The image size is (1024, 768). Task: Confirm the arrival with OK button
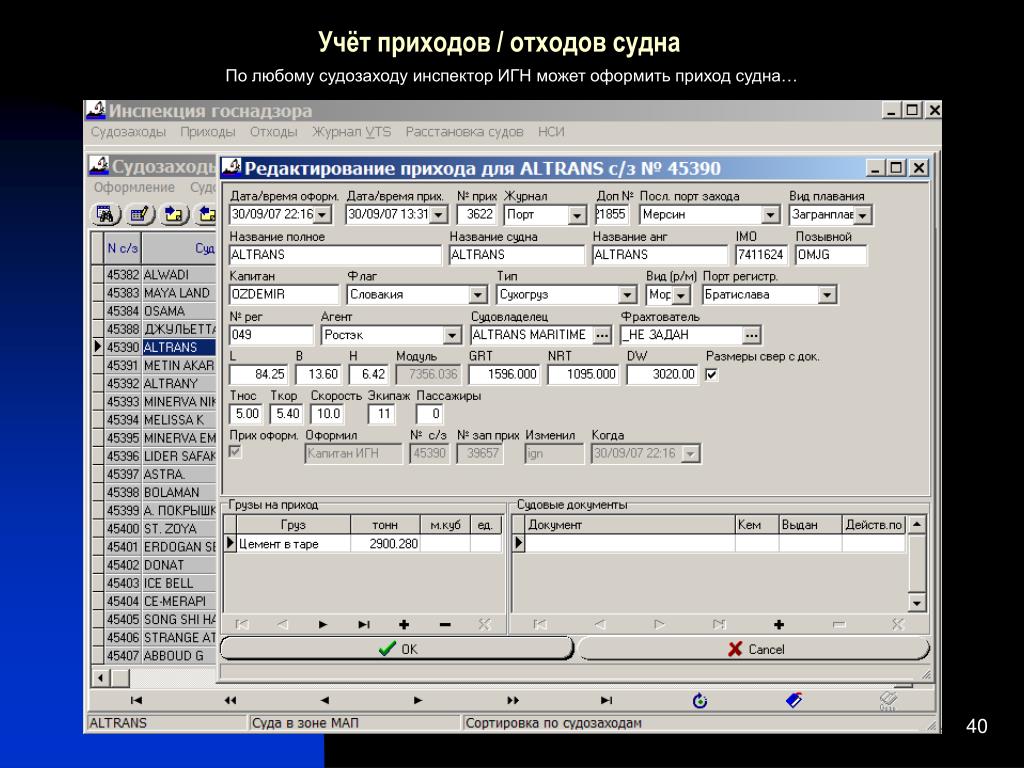pyautogui.click(x=397, y=648)
